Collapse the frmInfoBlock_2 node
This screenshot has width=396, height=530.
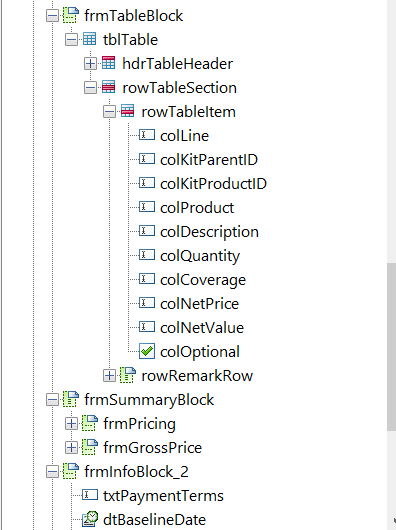pos(52,472)
